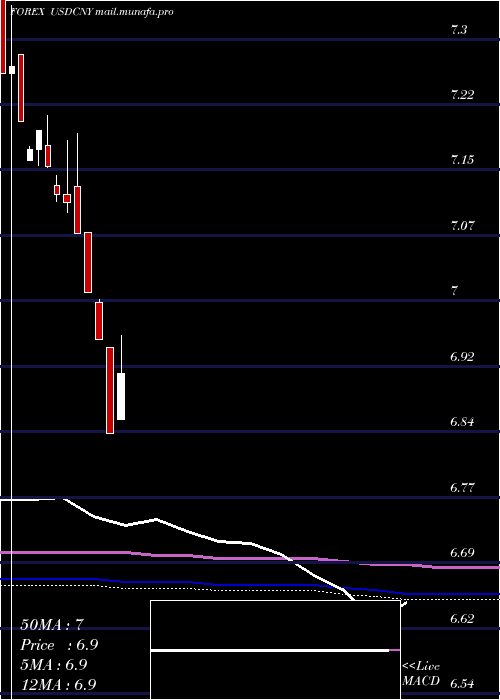Click the 6.69 price axis label

pos(462,553)
